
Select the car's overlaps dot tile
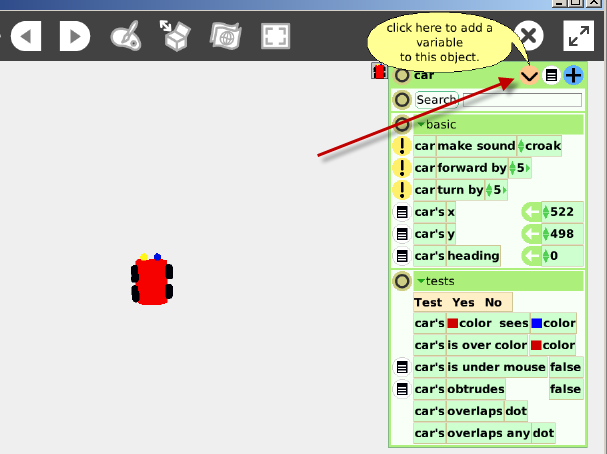[x=470, y=411]
